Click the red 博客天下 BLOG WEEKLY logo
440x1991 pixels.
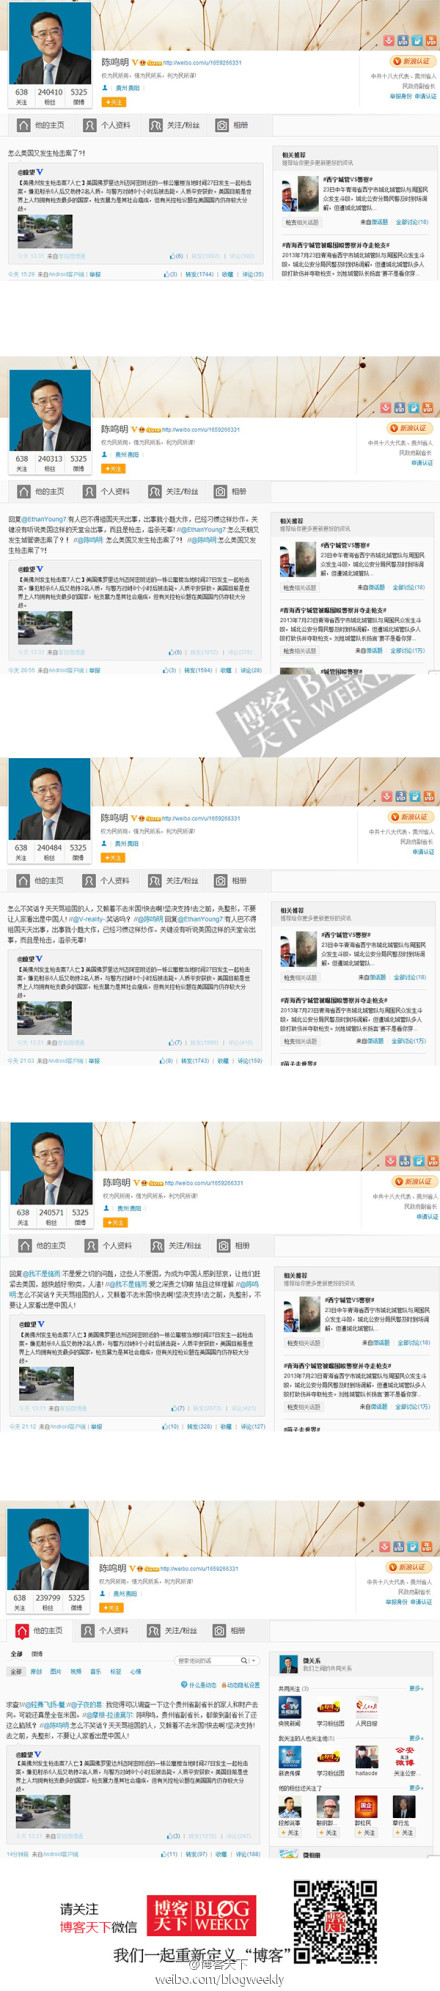pos(199,1915)
